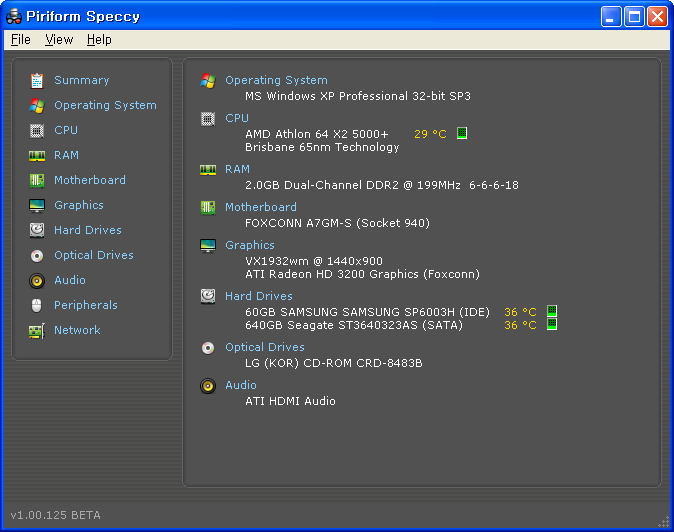Select Summary in the sidebar
The image size is (674, 532).
click(x=82, y=80)
